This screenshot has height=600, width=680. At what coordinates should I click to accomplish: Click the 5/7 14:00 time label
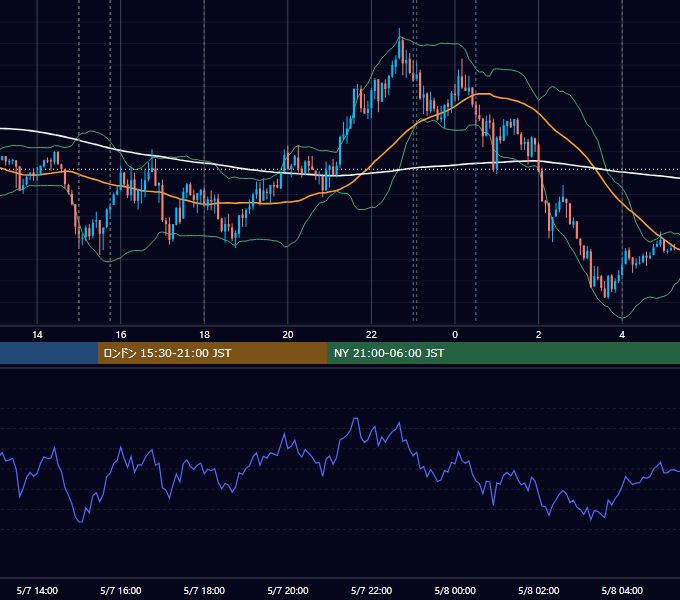[37, 590]
